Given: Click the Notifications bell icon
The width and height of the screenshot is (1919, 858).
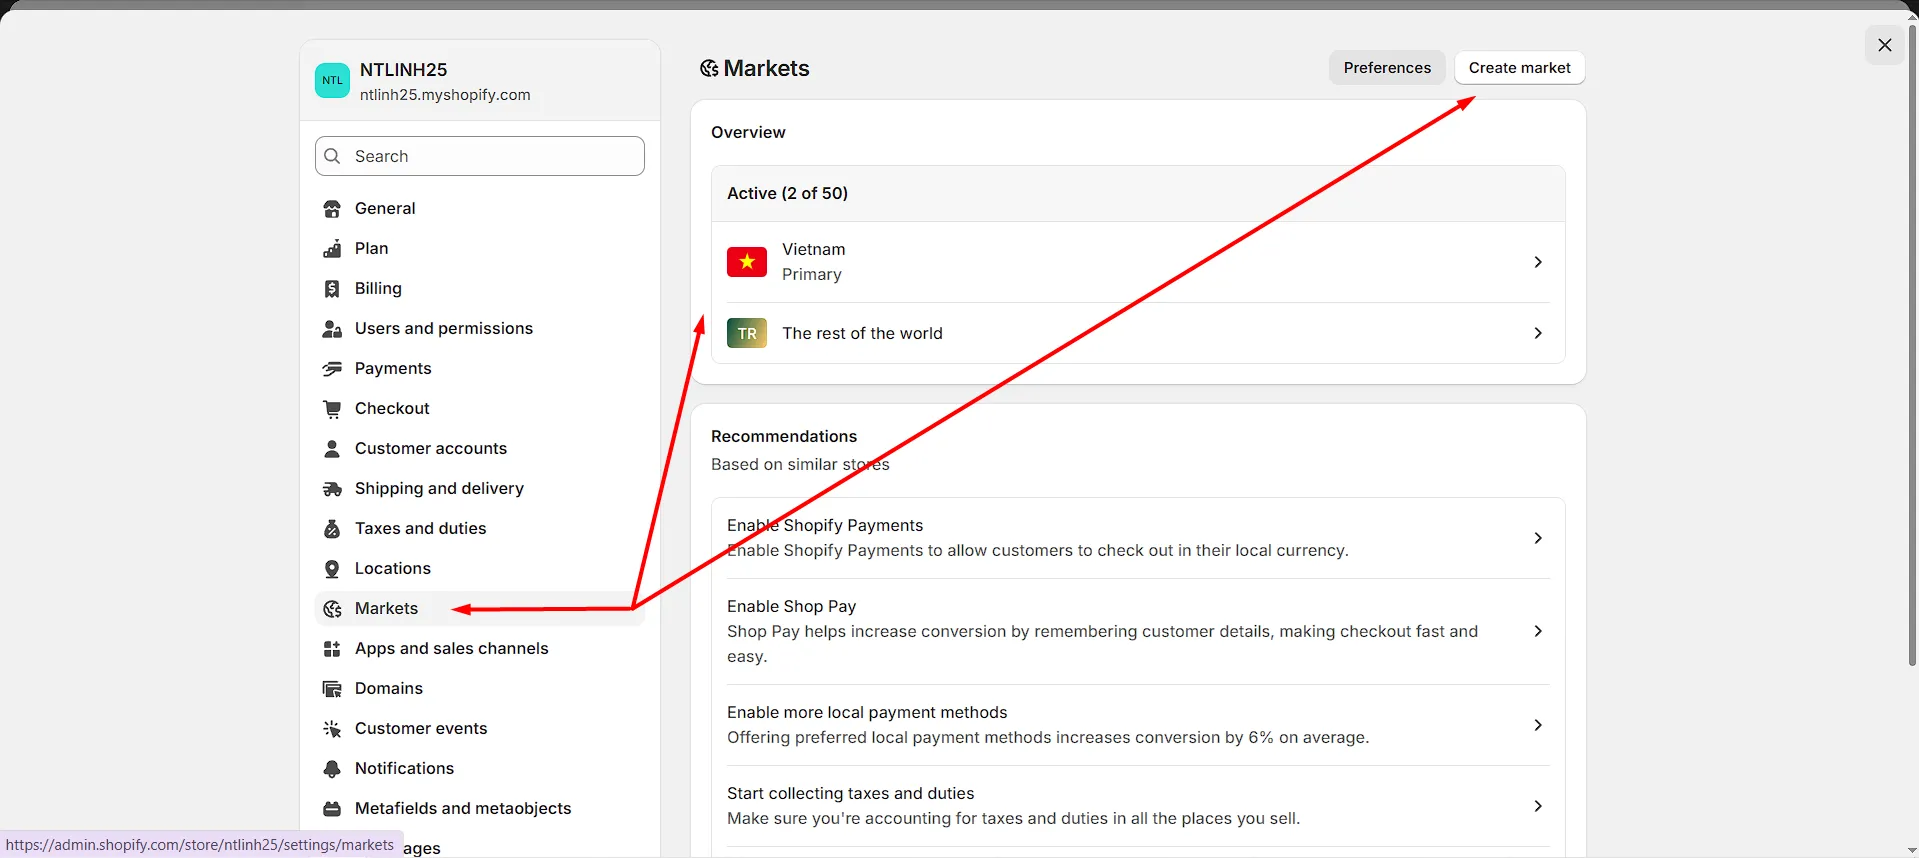Looking at the screenshot, I should tap(332, 769).
